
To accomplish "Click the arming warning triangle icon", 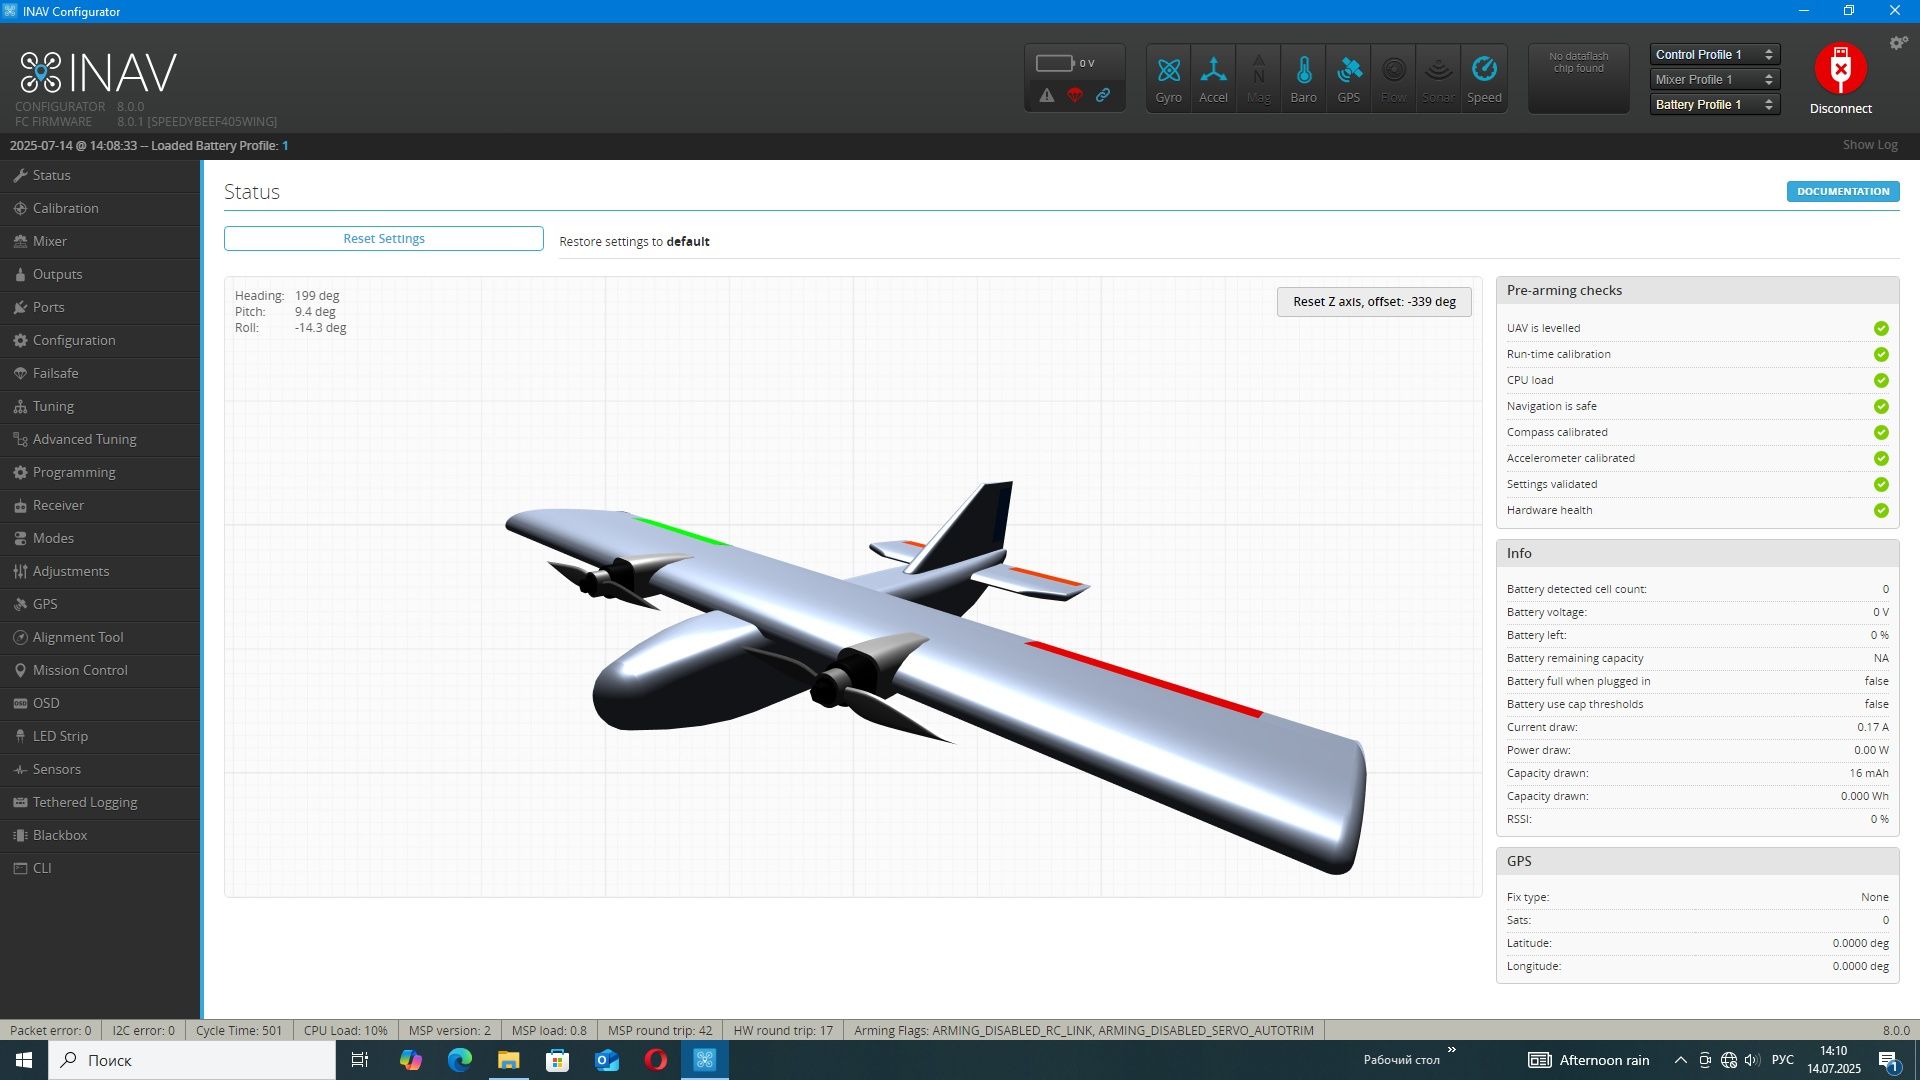I will click(x=1046, y=95).
